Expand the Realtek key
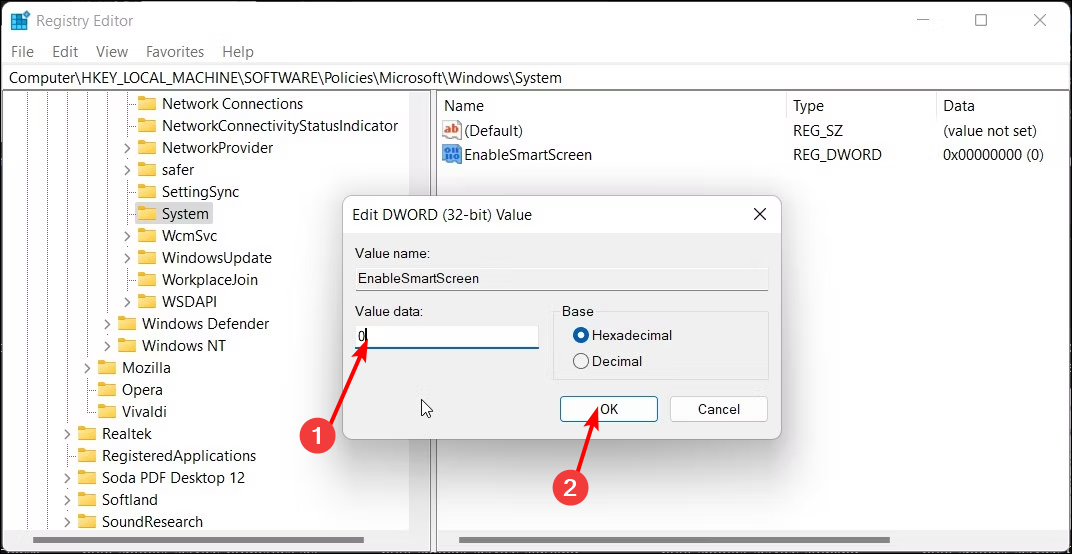Image resolution: width=1072 pixels, height=554 pixels. (67, 434)
